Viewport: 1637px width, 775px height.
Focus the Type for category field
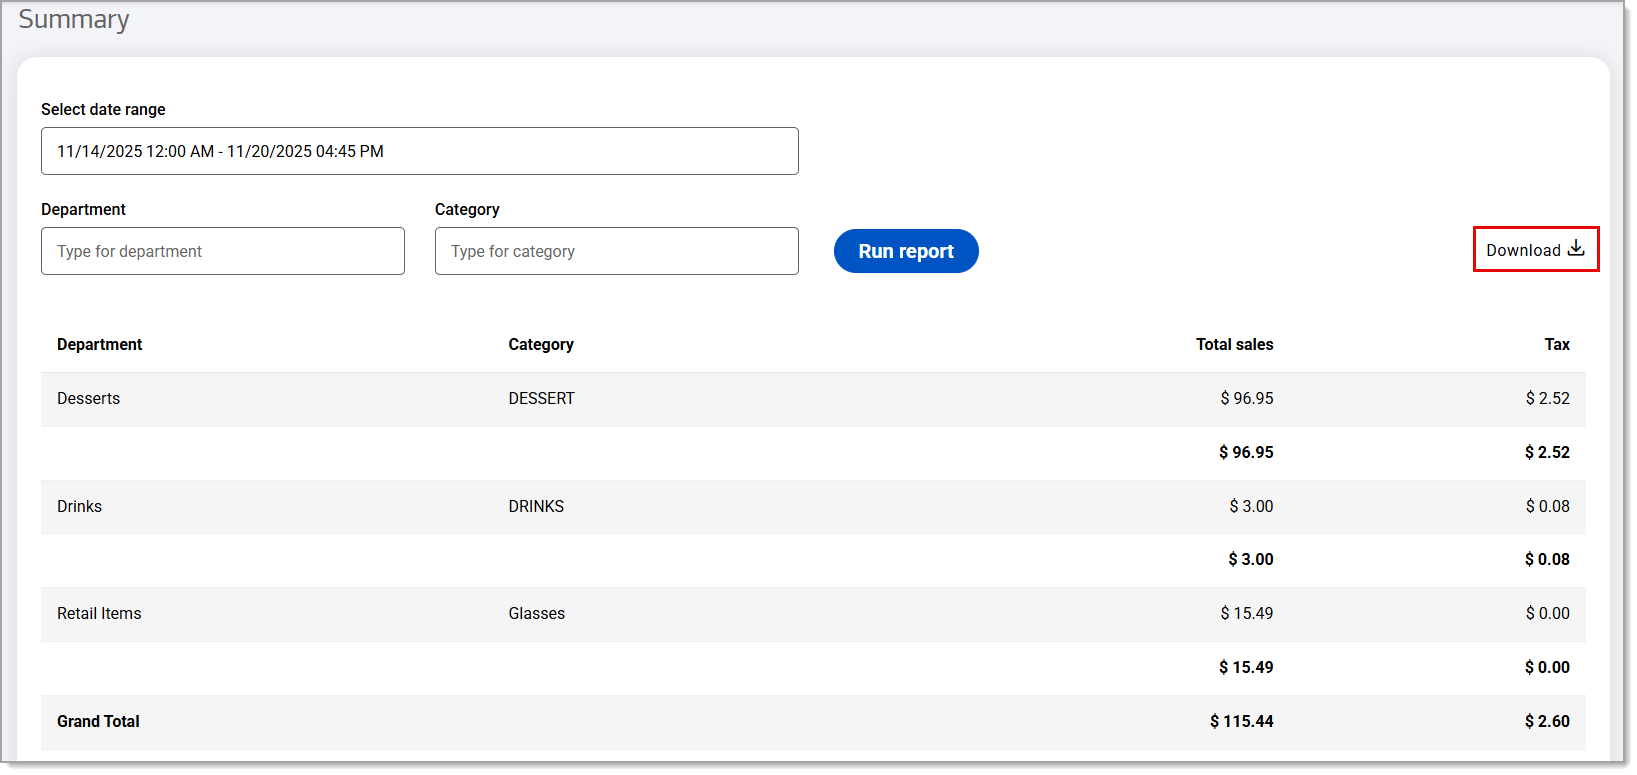(616, 251)
